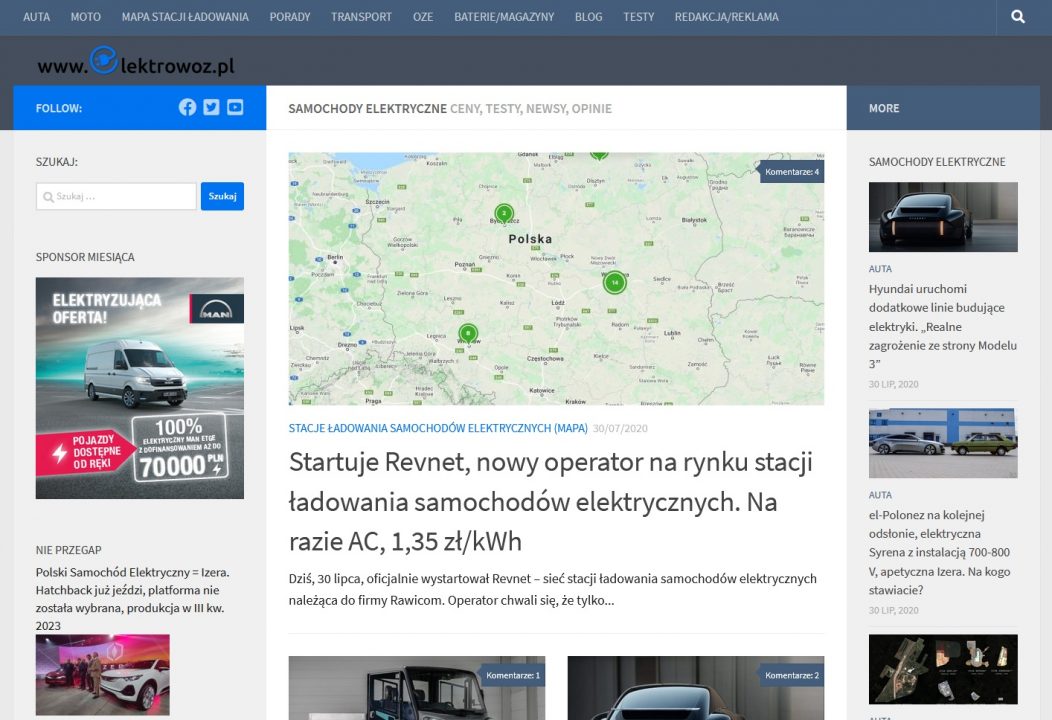This screenshot has height=720, width=1052.
Task: Click the article date 30/07/2020
Action: pyautogui.click(x=620, y=428)
